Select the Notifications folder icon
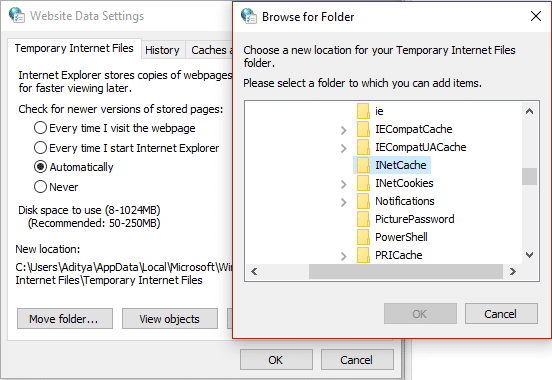Viewport: 552px width, 380px height. tap(363, 201)
